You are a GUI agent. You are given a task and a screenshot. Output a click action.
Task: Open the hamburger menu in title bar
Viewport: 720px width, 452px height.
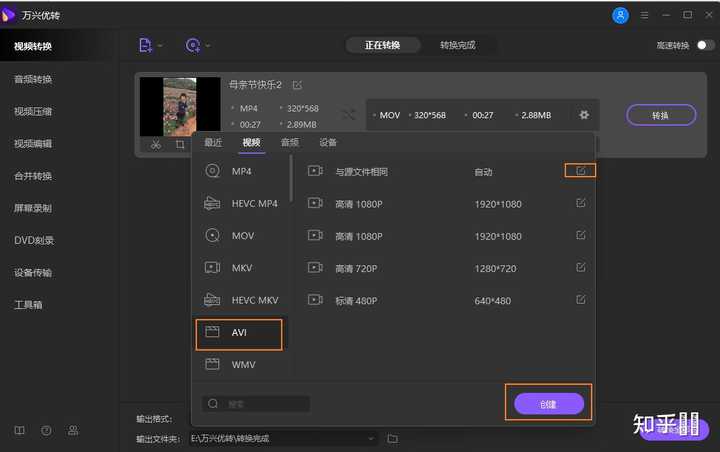pos(644,16)
